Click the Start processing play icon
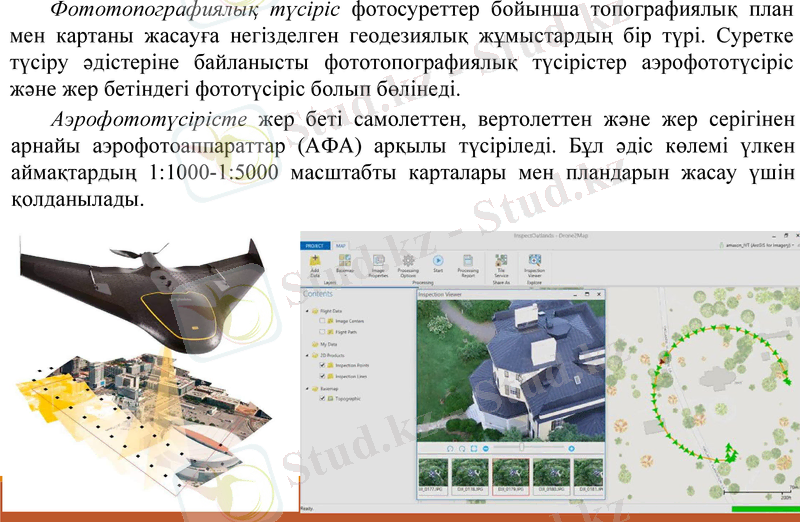This screenshot has height=522, width=800. point(438,260)
